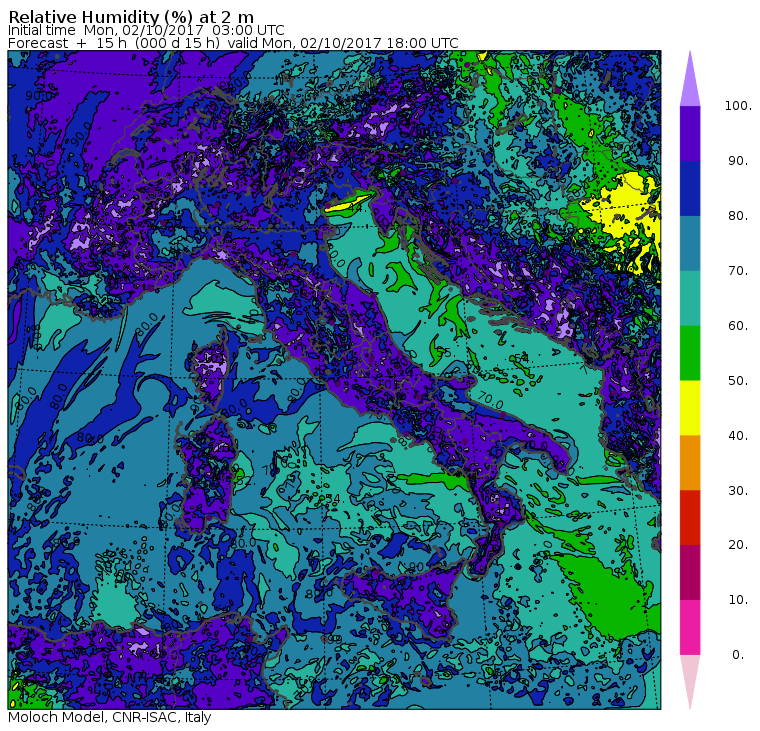Click the "Forecast + 15 h" validity line
Screen dimensions: 760x731
pyautogui.click(x=233, y=43)
